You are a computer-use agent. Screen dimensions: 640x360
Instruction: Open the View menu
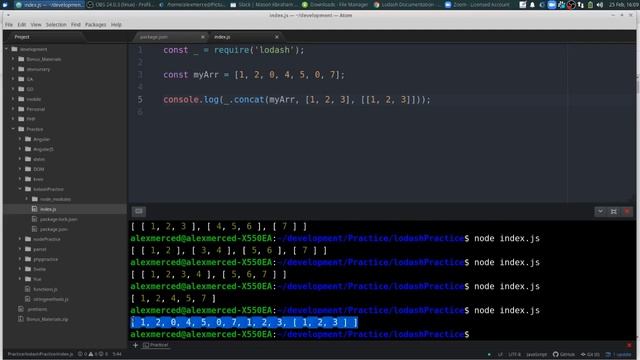(36, 25)
